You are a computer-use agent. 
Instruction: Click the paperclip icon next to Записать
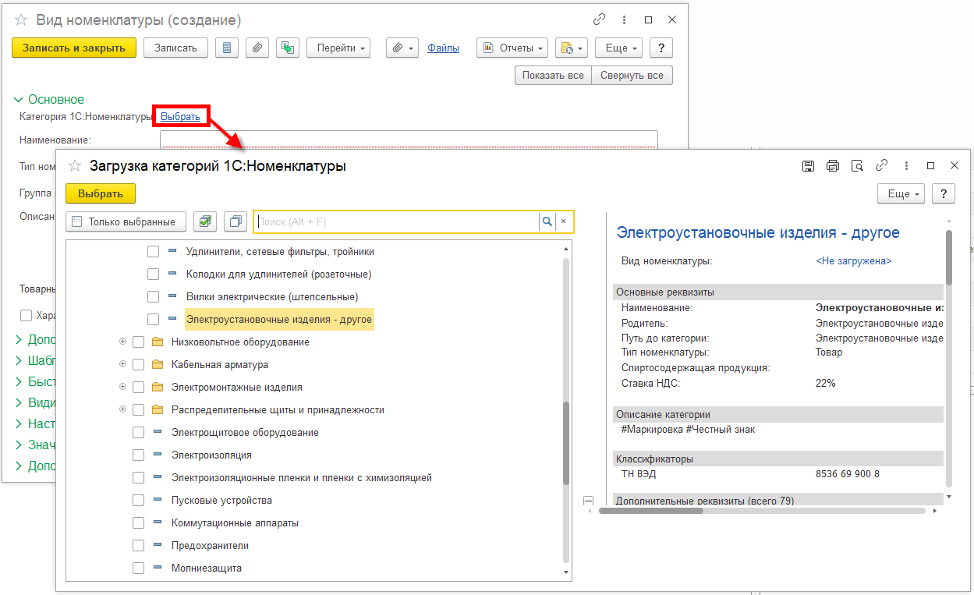tap(257, 48)
